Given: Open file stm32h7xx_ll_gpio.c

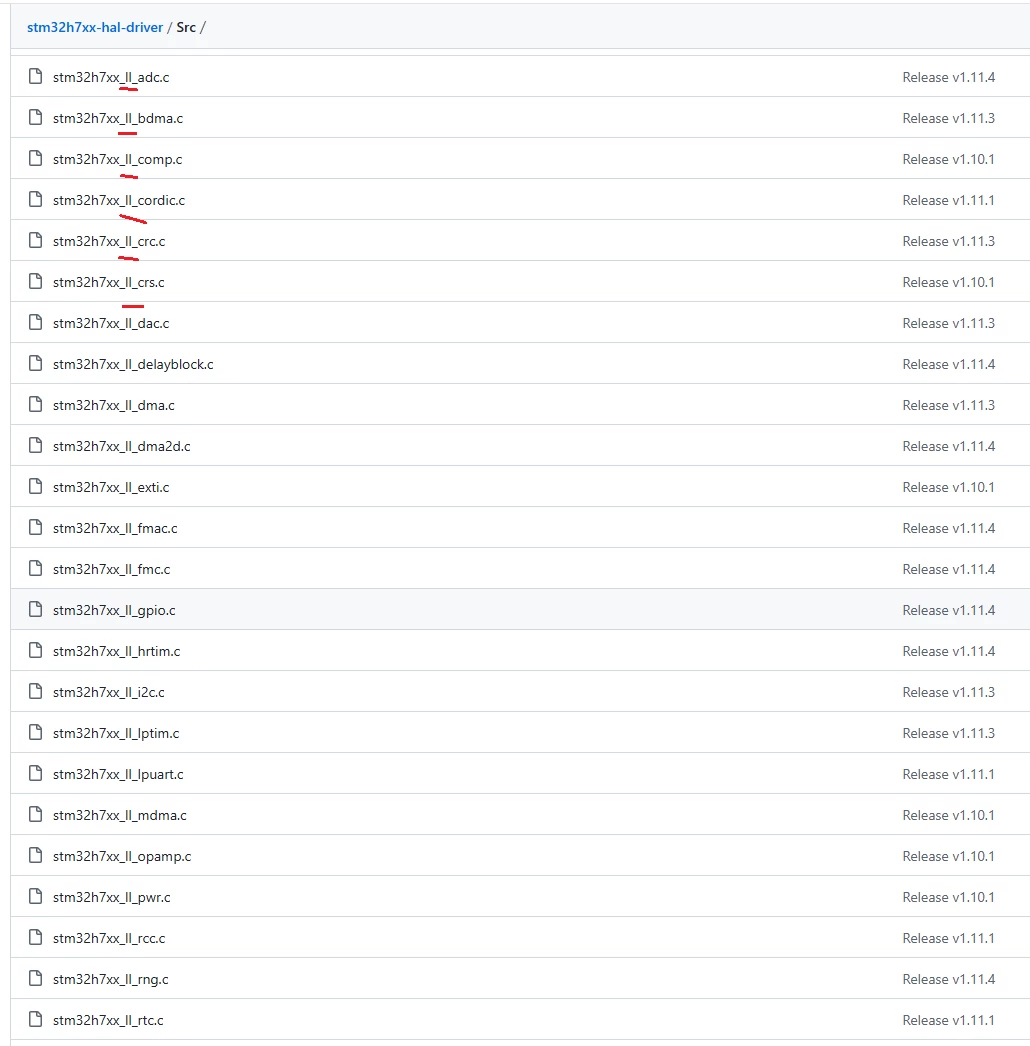Looking at the screenshot, I should 114,610.
